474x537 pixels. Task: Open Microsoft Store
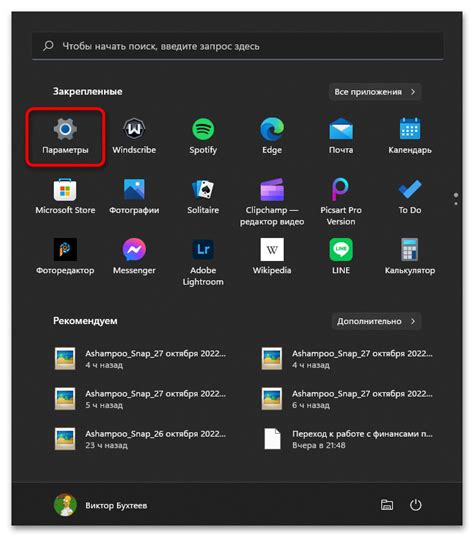[x=65, y=197]
